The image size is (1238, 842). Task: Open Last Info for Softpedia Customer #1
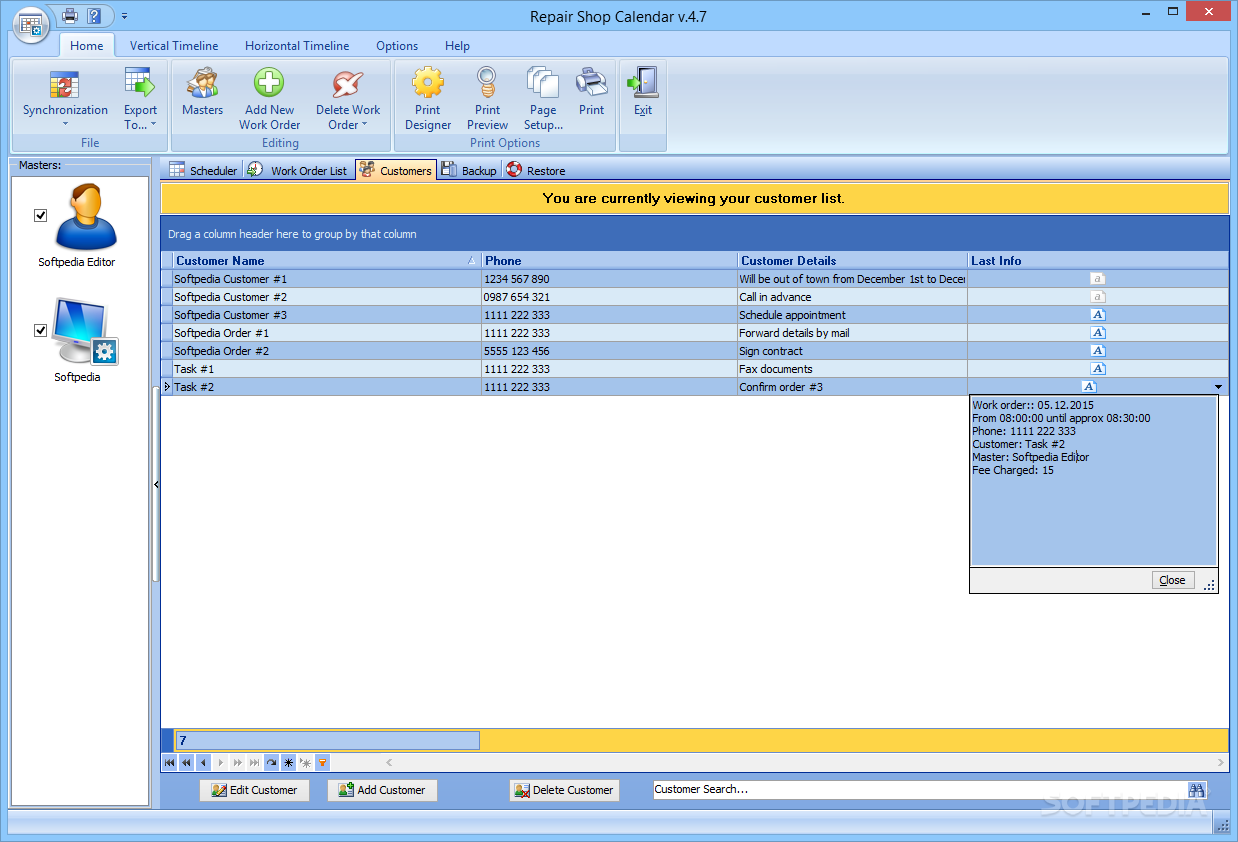(x=1097, y=279)
